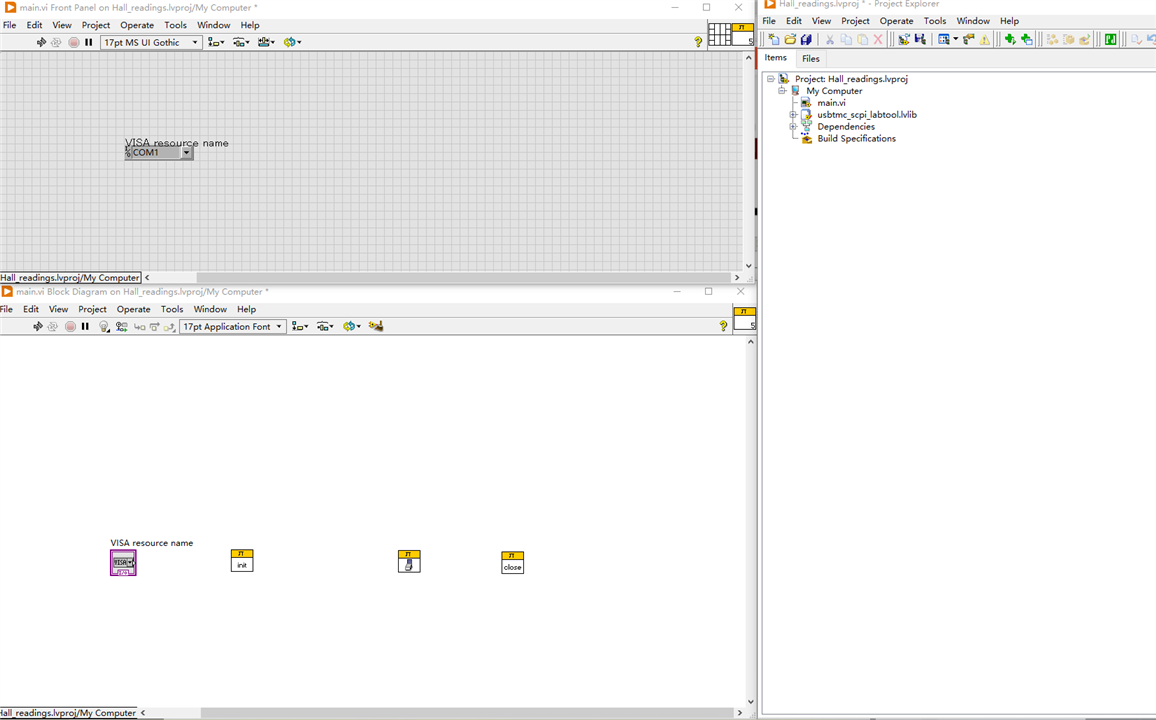Screen dimensions: 1156x720
Task: Click the Hall_readings.lvproj/My Computer label on Front Panel
Action: [x=70, y=278]
